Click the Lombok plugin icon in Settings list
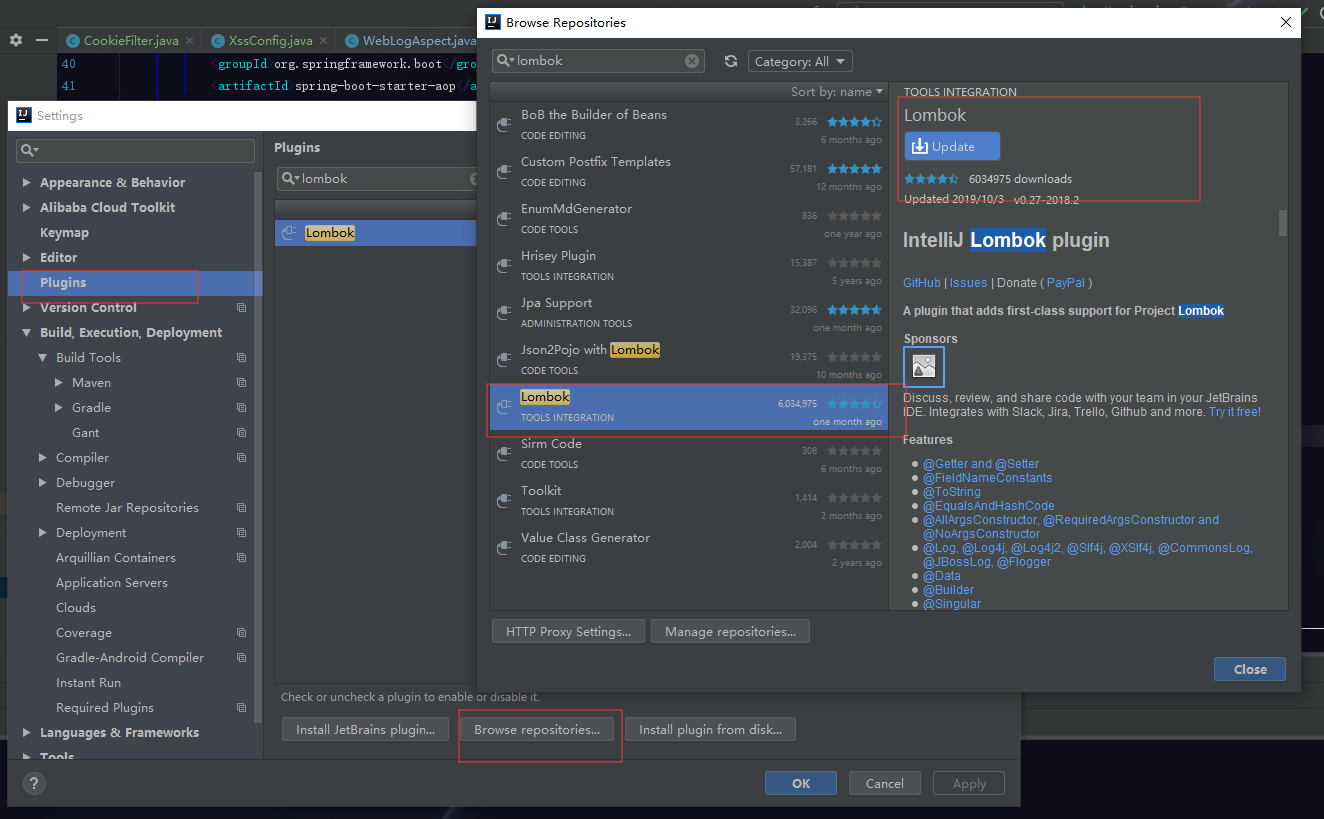Screen dimensions: 1324x819 point(290,233)
